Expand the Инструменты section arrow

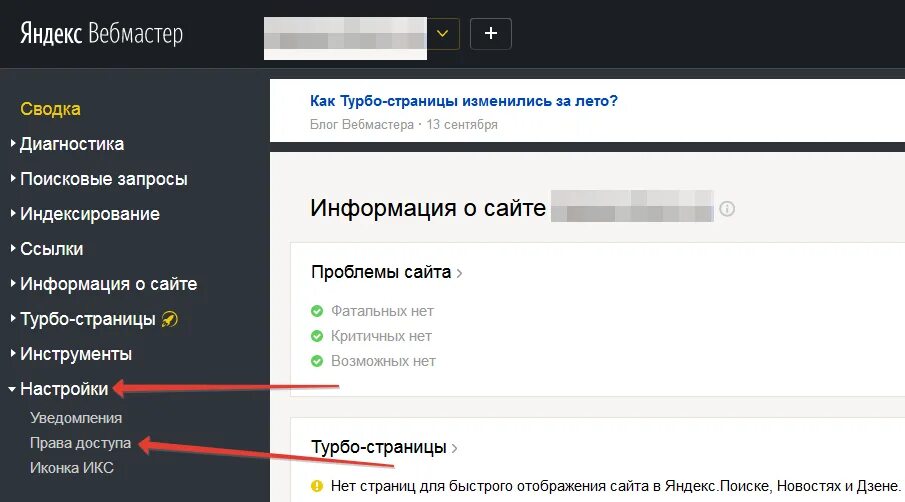point(13,354)
